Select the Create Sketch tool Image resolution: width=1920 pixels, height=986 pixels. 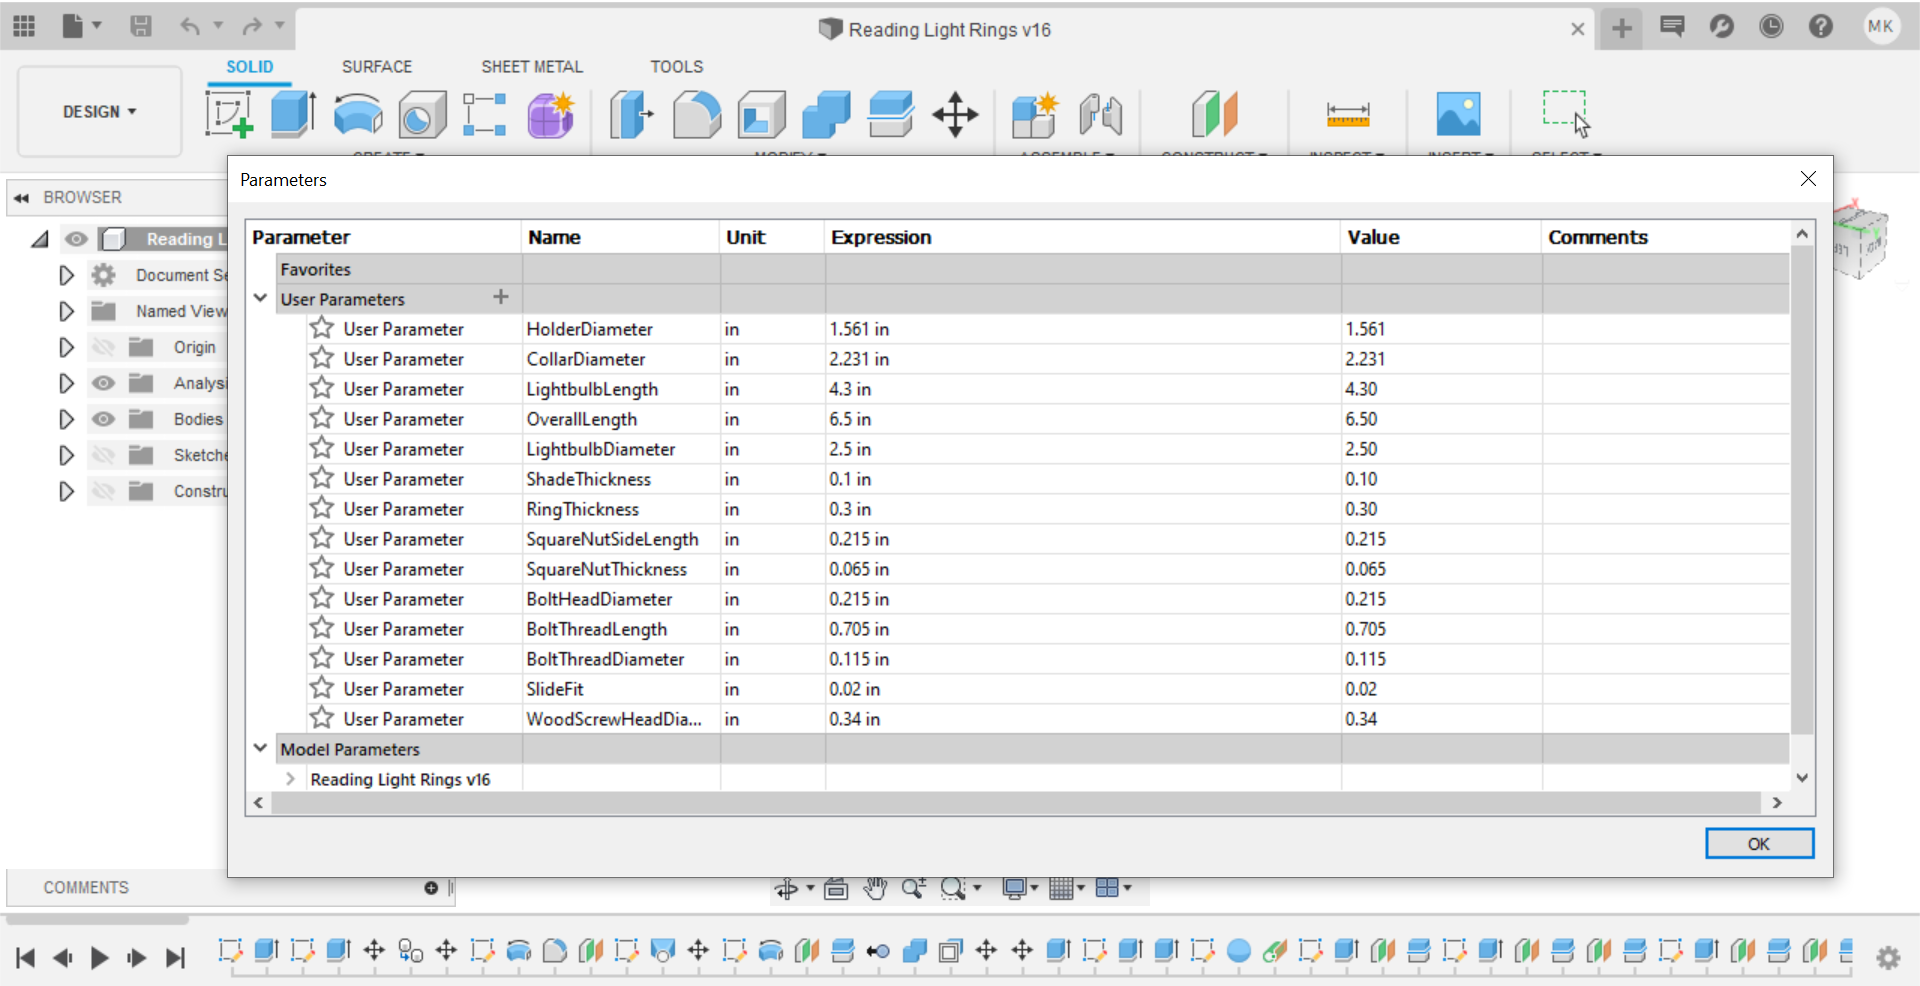point(229,114)
